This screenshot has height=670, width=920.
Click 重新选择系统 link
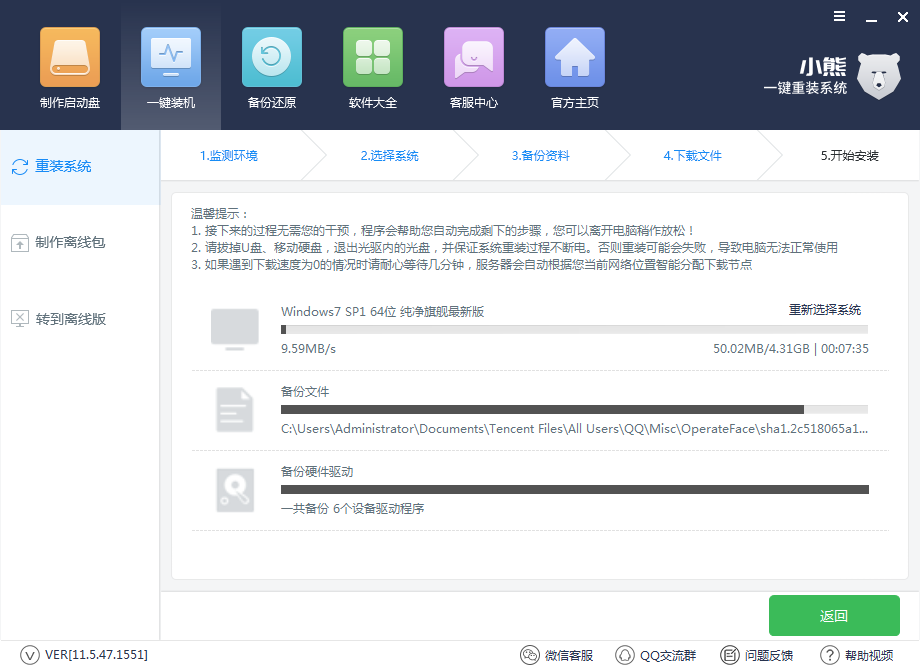point(824,310)
